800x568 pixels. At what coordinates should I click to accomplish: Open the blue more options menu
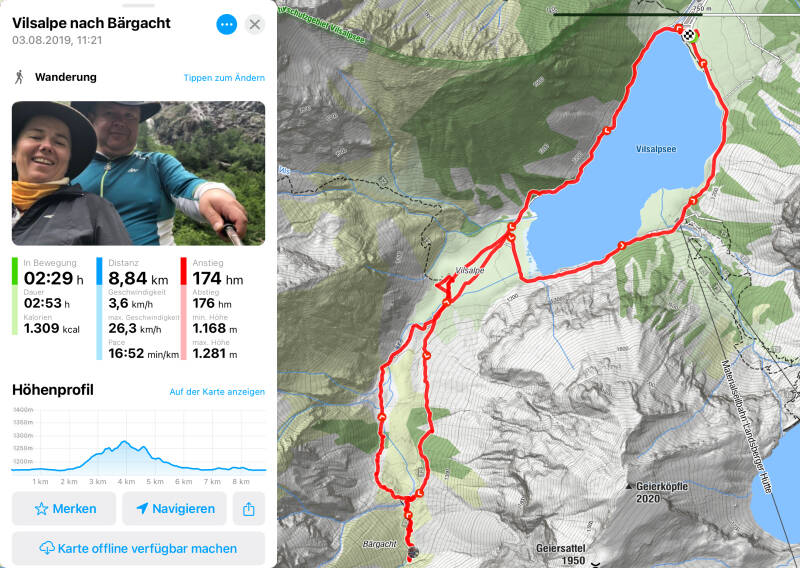tap(227, 24)
